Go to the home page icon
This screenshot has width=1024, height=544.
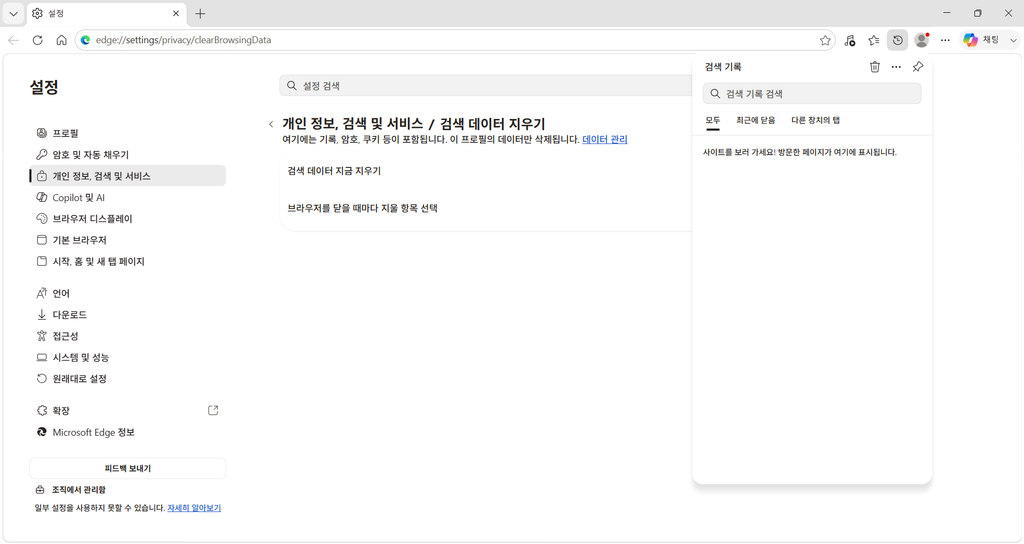click(61, 40)
